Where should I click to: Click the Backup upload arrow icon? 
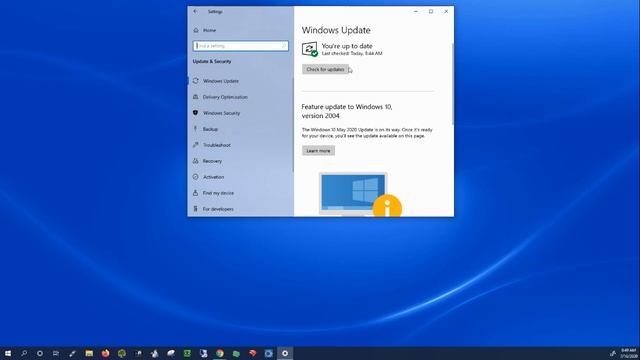[196, 129]
